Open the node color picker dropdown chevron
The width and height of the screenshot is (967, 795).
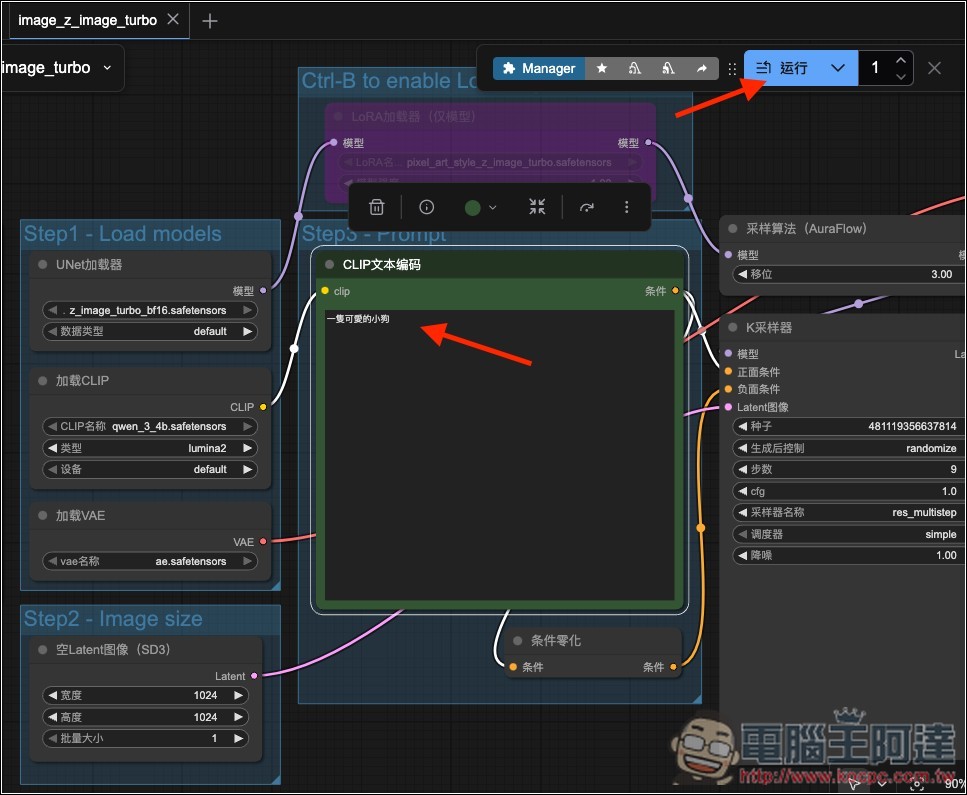click(x=493, y=208)
